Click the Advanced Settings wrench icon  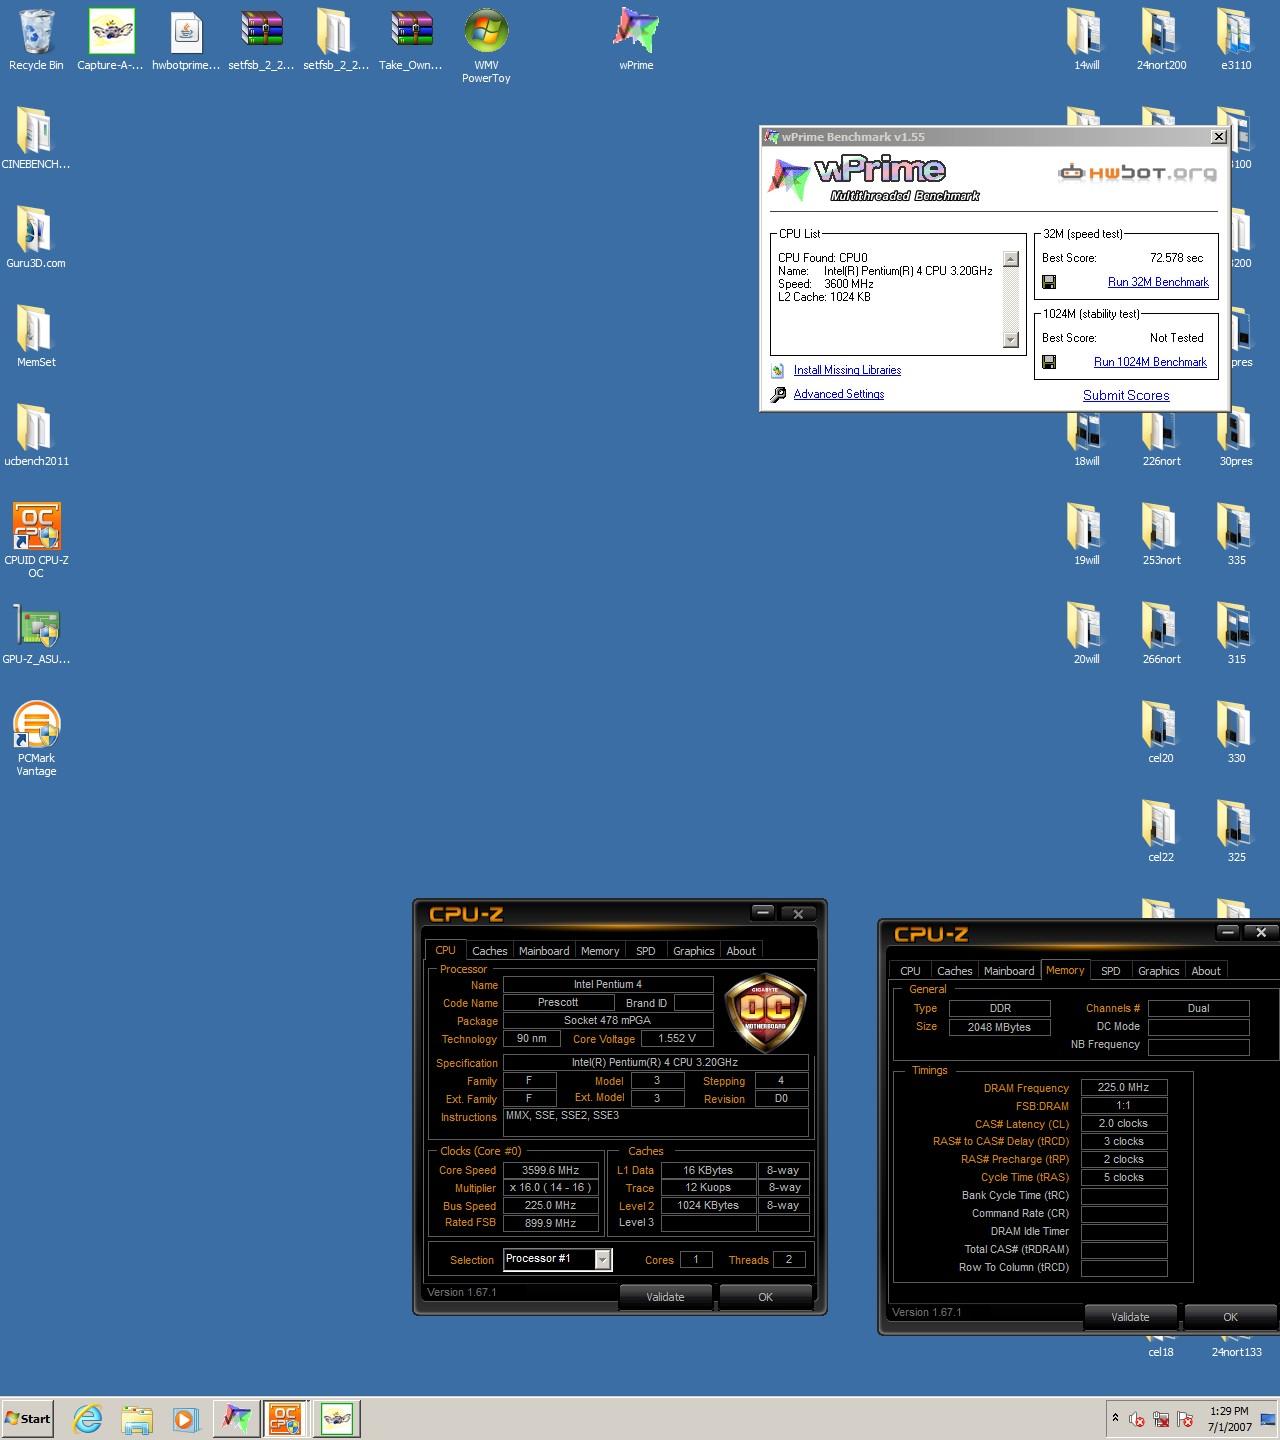(778, 395)
